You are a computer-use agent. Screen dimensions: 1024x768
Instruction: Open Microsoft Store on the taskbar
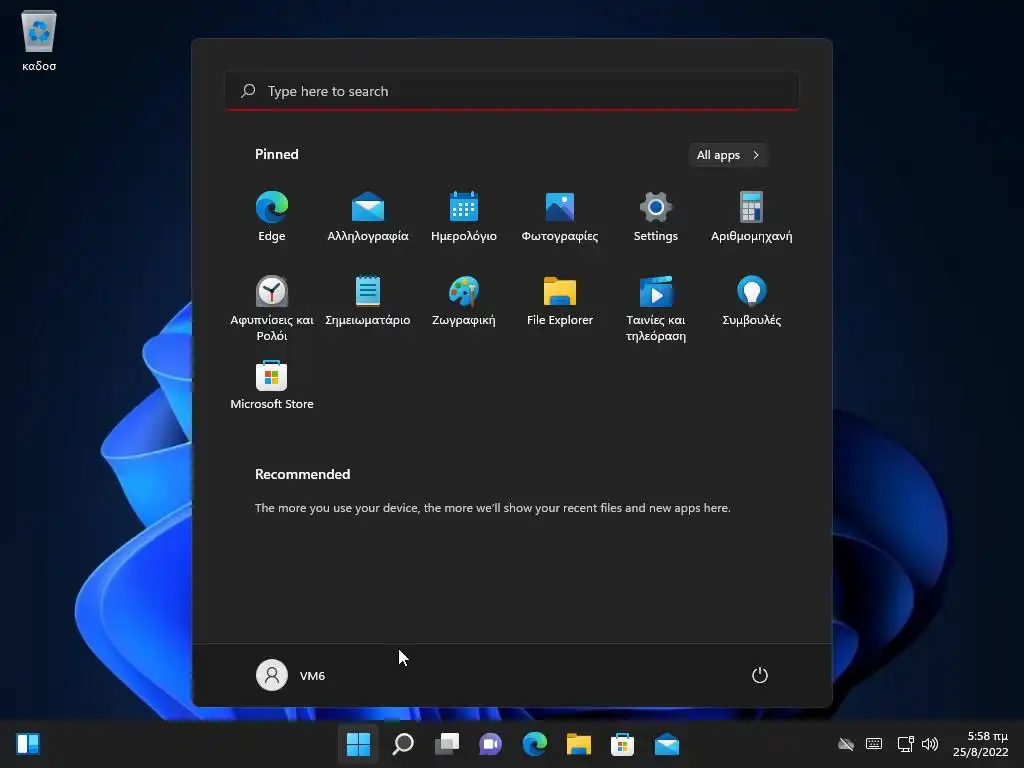pos(622,744)
